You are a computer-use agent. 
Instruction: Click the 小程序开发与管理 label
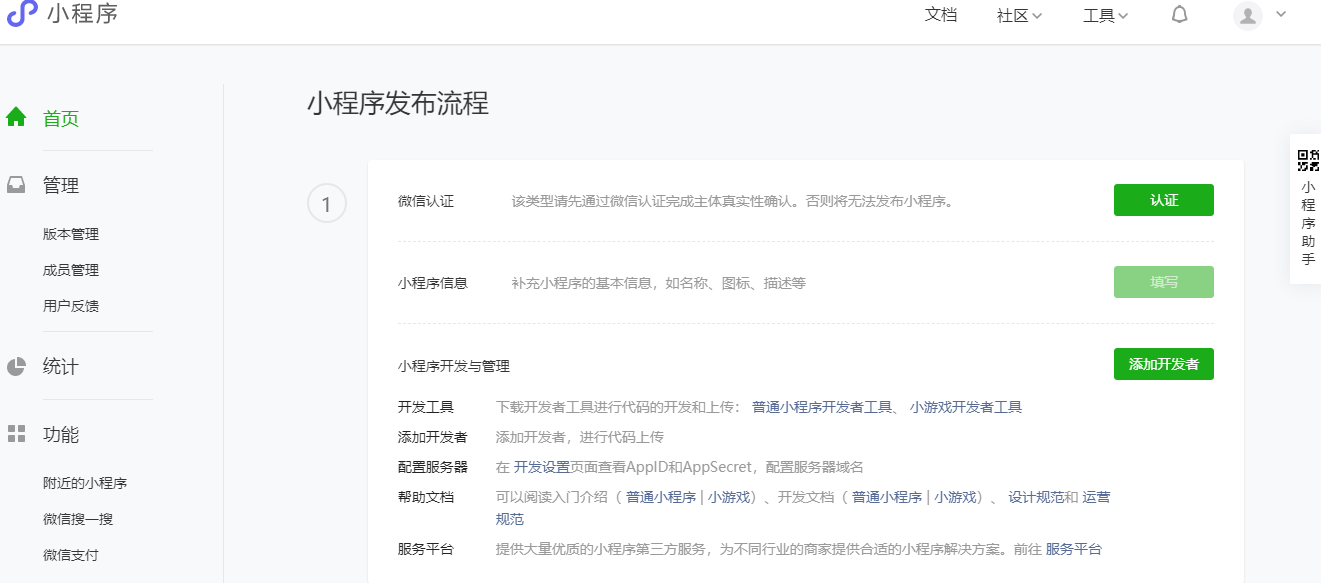454,366
